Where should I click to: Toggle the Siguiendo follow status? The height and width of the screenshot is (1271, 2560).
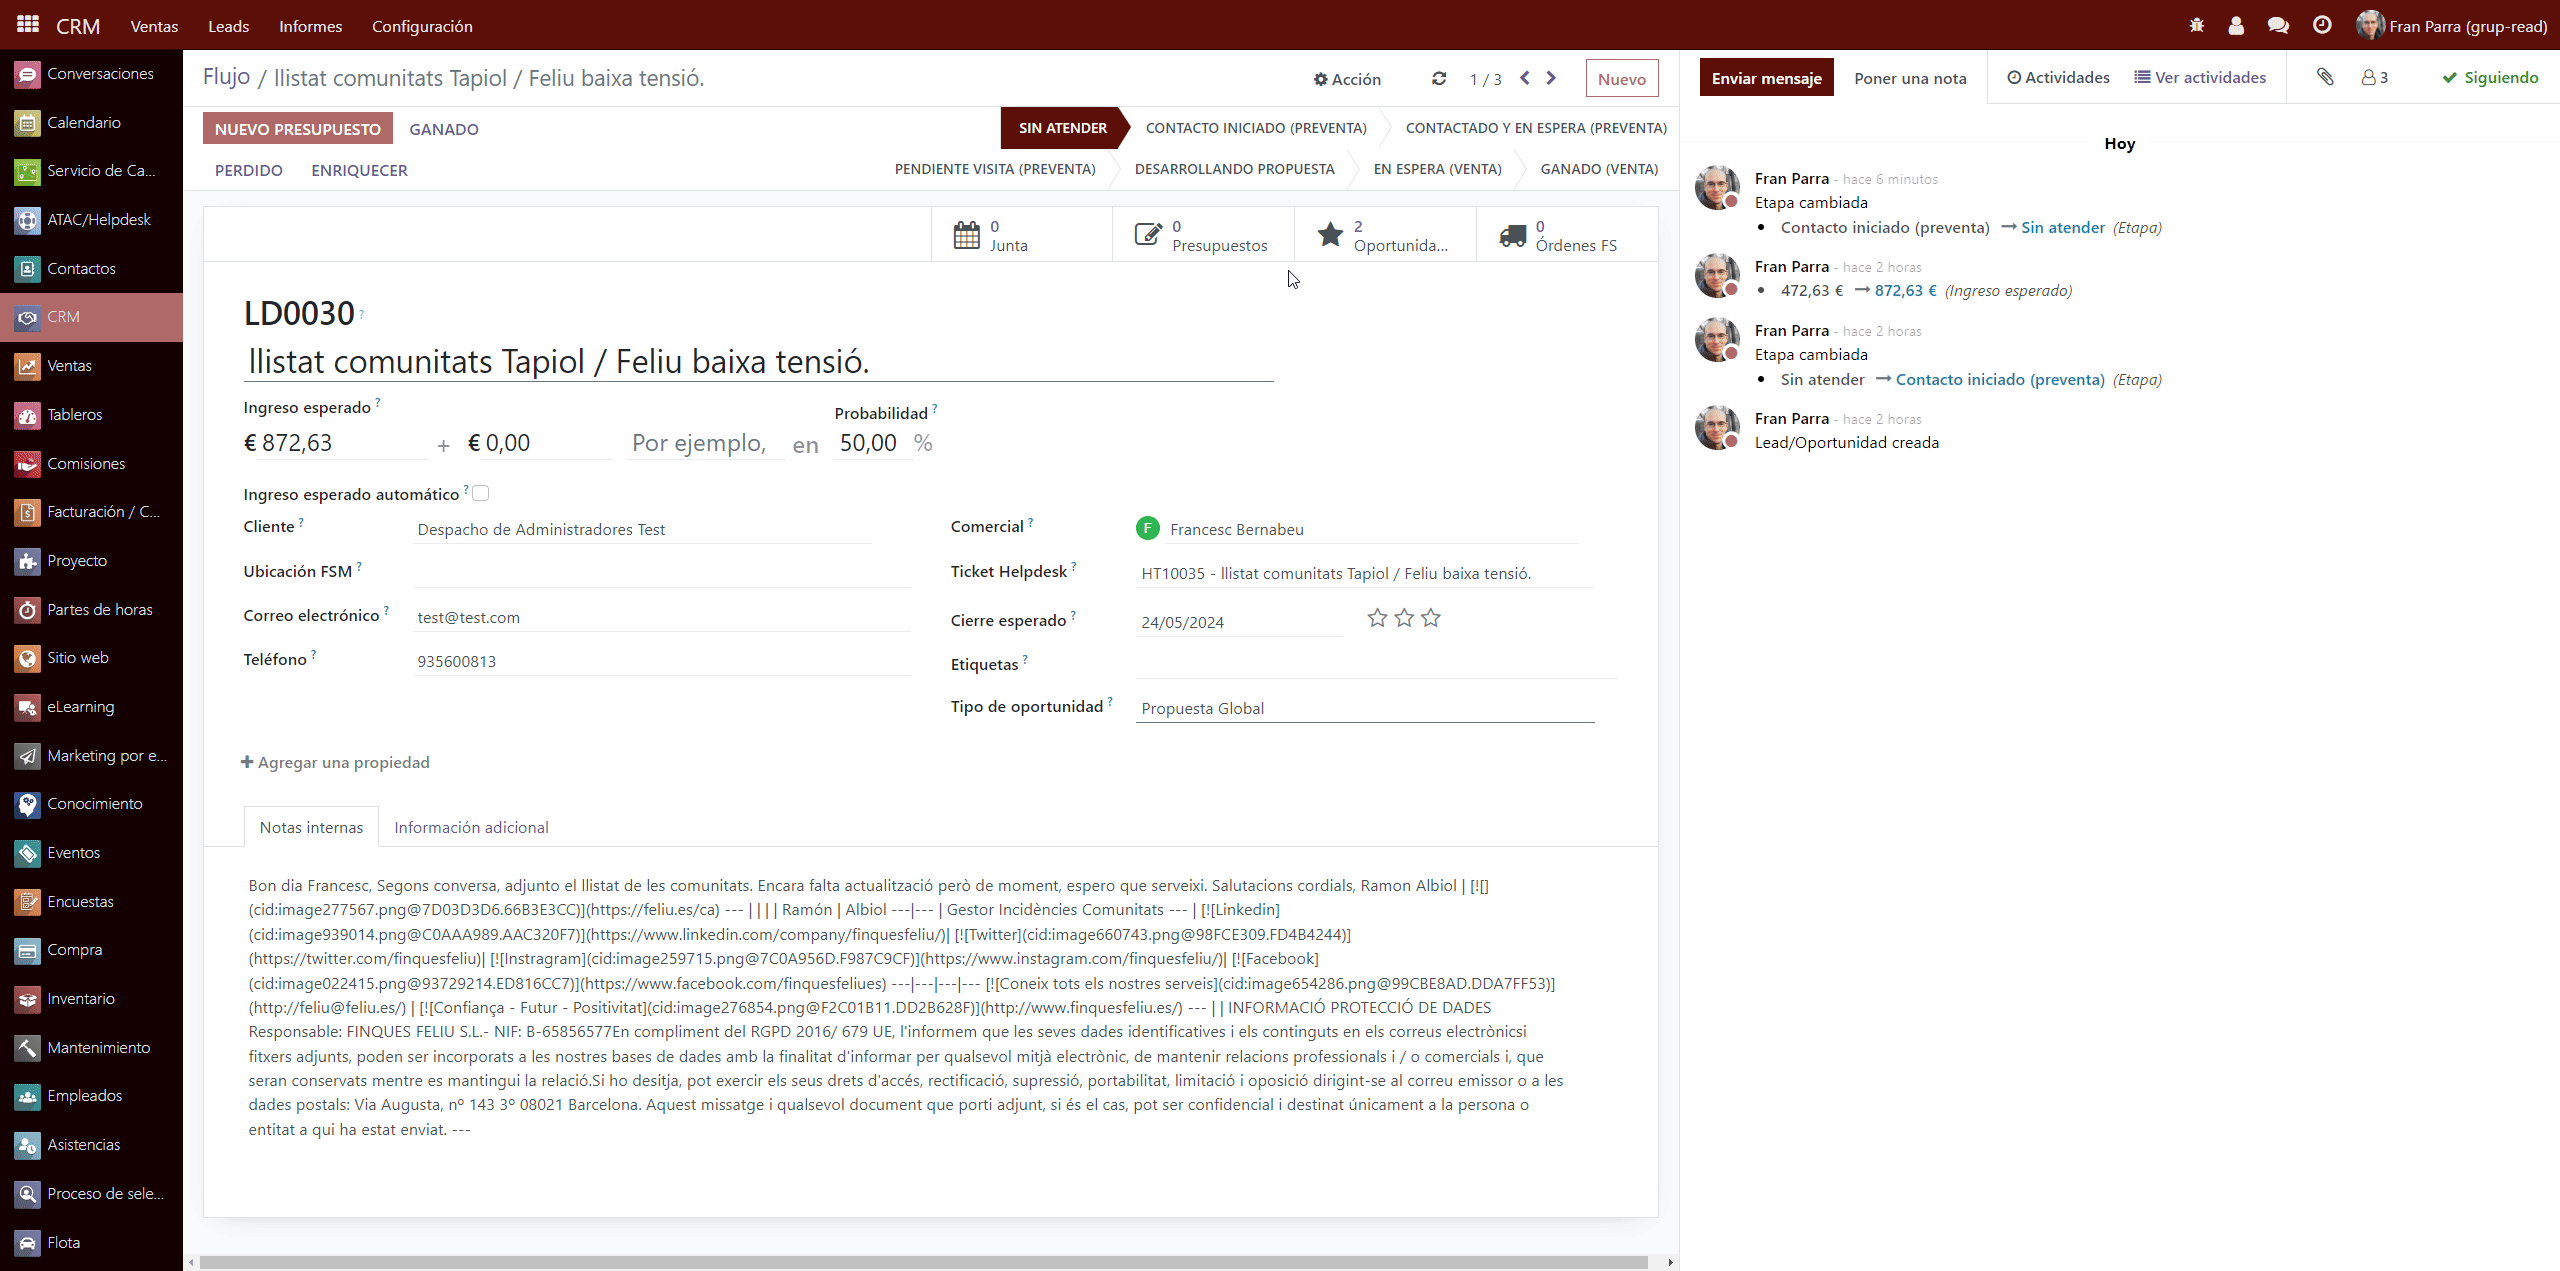2490,78
